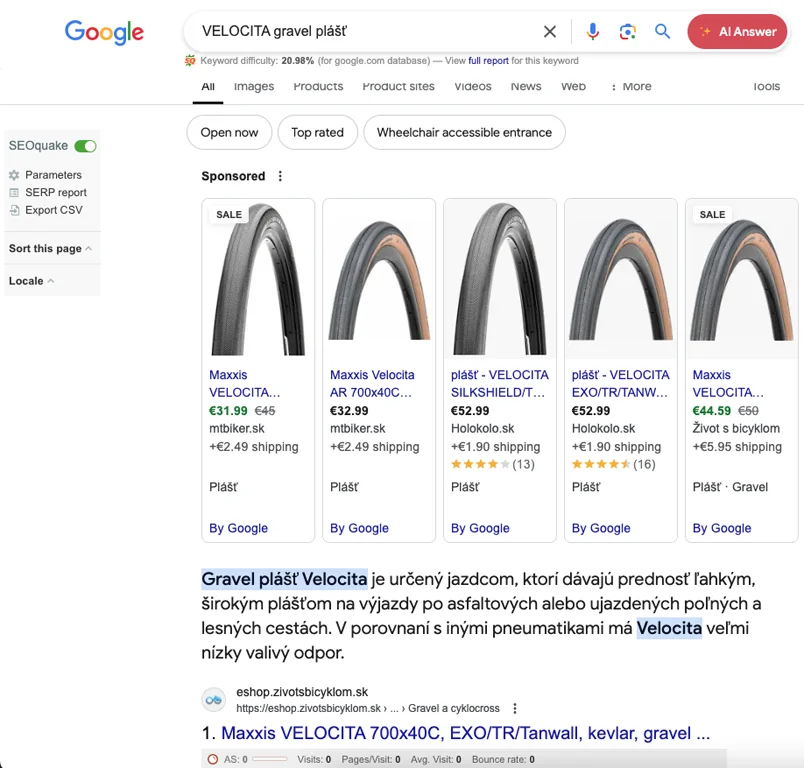
Task: Open SEOquake Parameters gear icon
Action: 14,175
